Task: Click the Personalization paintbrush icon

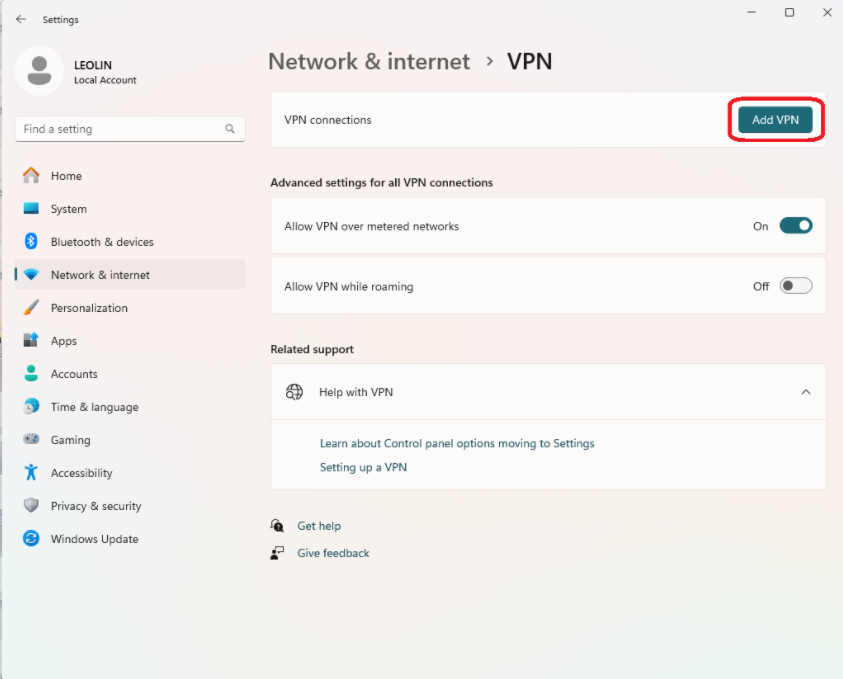Action: (x=31, y=308)
